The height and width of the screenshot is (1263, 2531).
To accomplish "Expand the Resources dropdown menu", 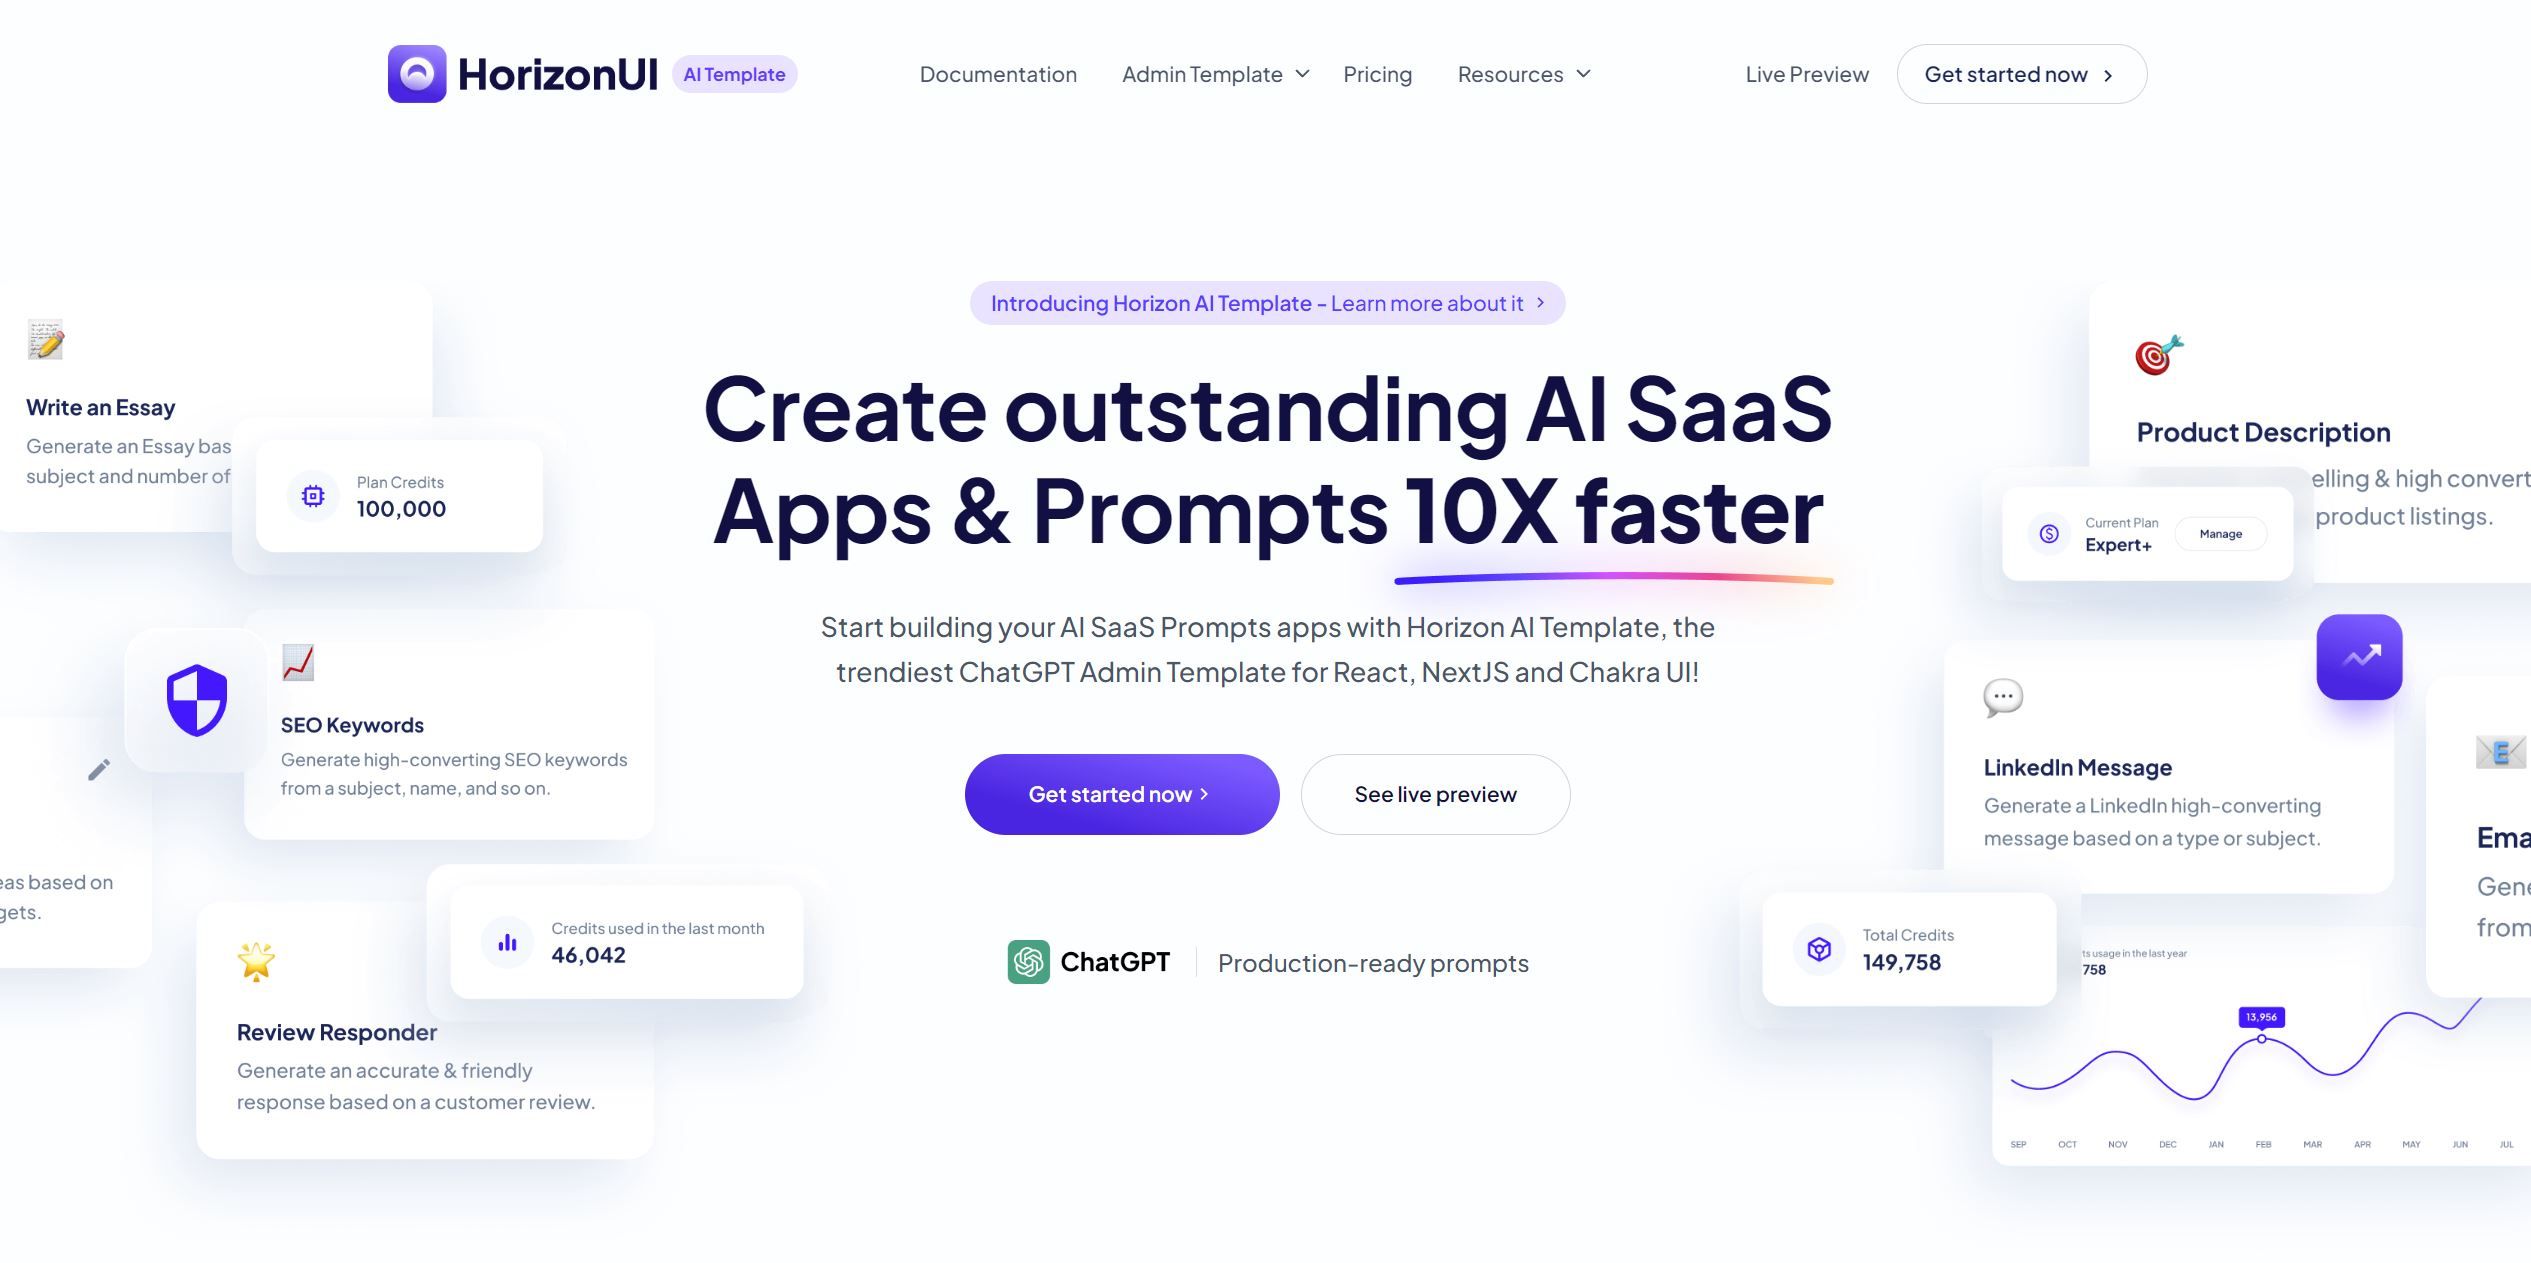I will [1522, 73].
